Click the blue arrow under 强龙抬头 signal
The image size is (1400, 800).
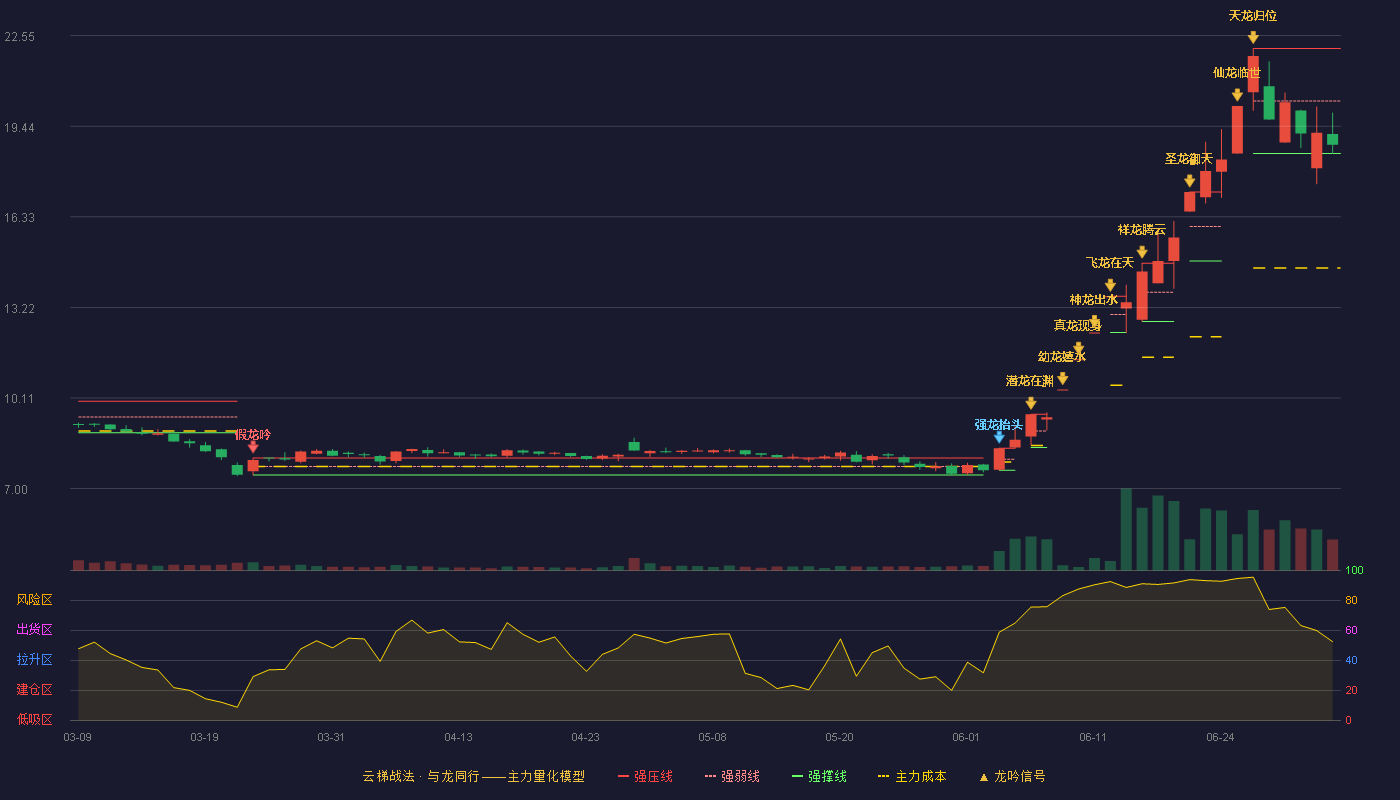(999, 437)
